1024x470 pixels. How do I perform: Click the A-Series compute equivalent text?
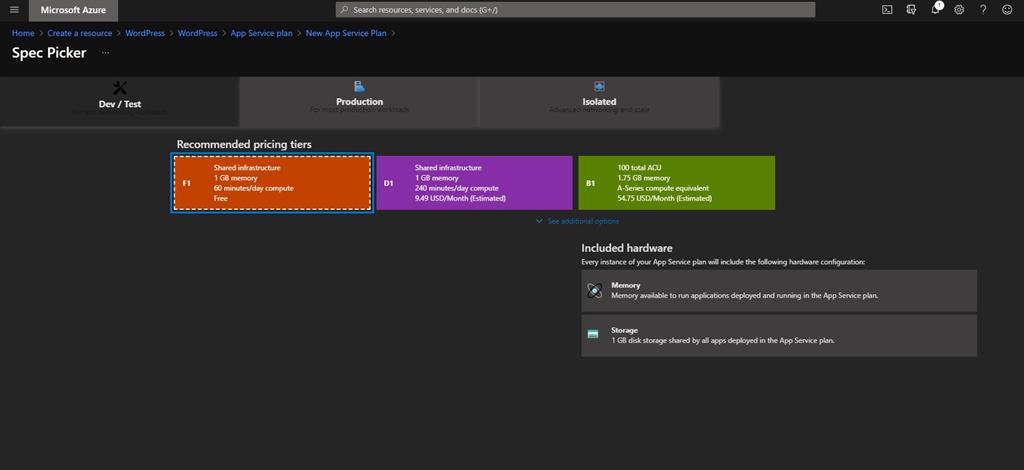click(x=664, y=188)
